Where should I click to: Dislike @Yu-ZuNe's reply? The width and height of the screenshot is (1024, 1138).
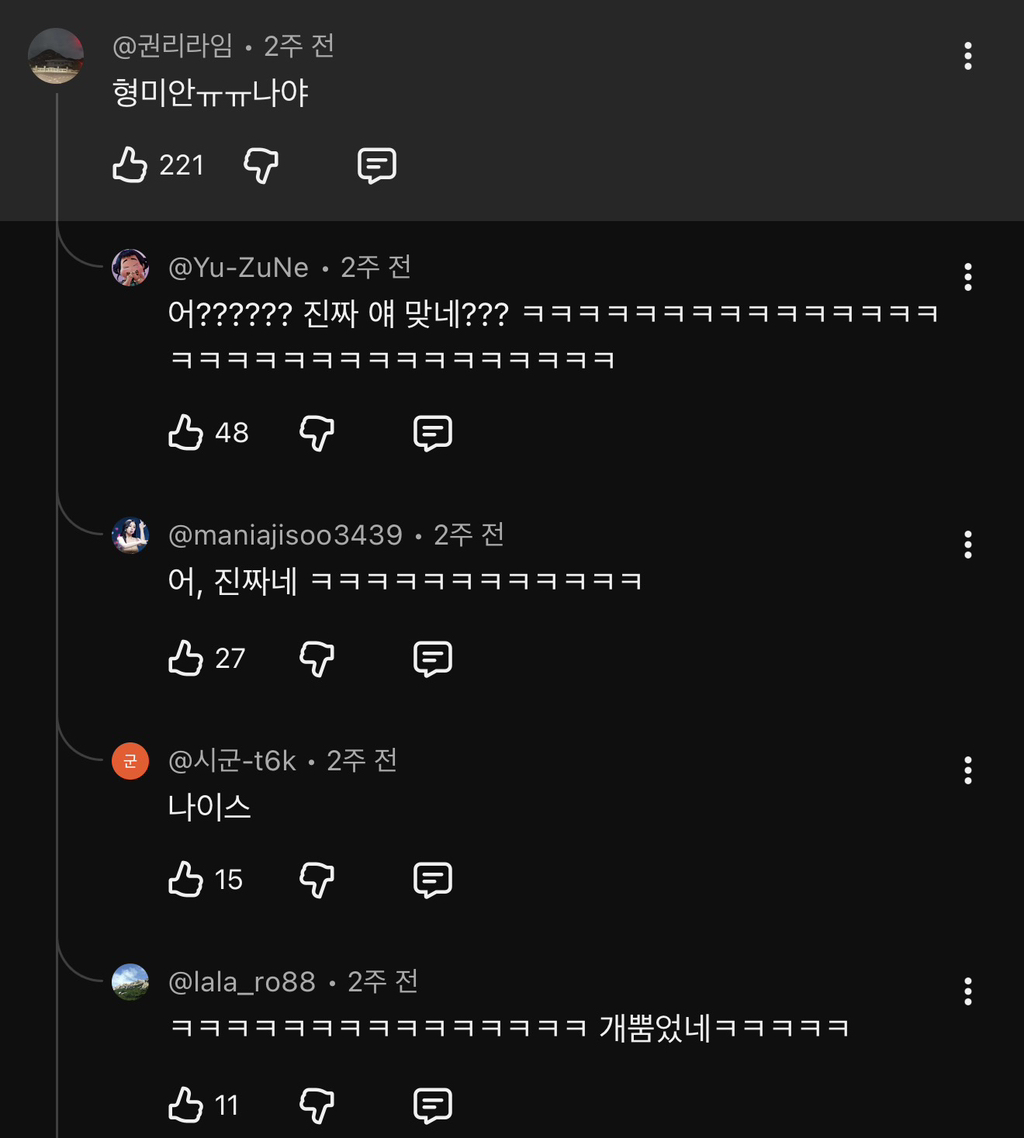click(x=317, y=433)
